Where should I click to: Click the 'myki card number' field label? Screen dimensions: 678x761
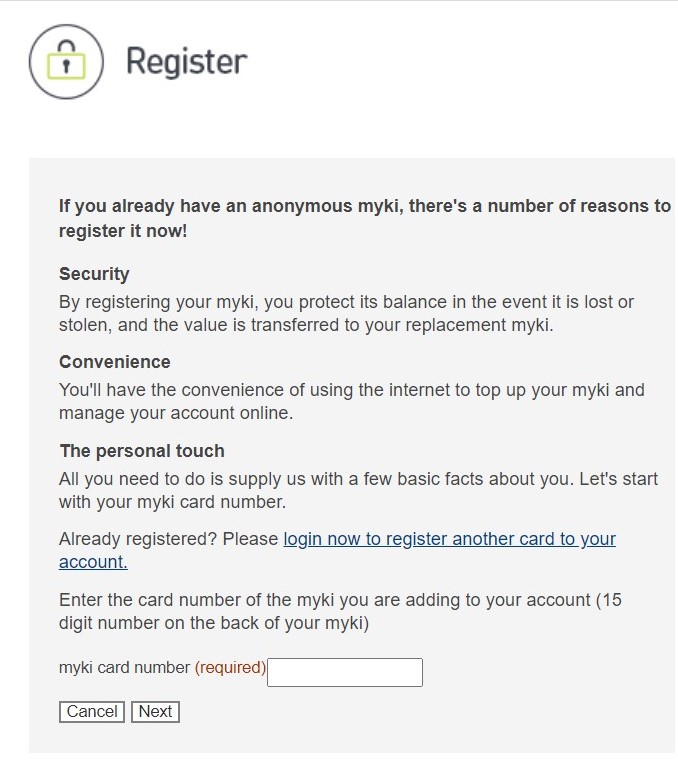pyautogui.click(x=124, y=667)
